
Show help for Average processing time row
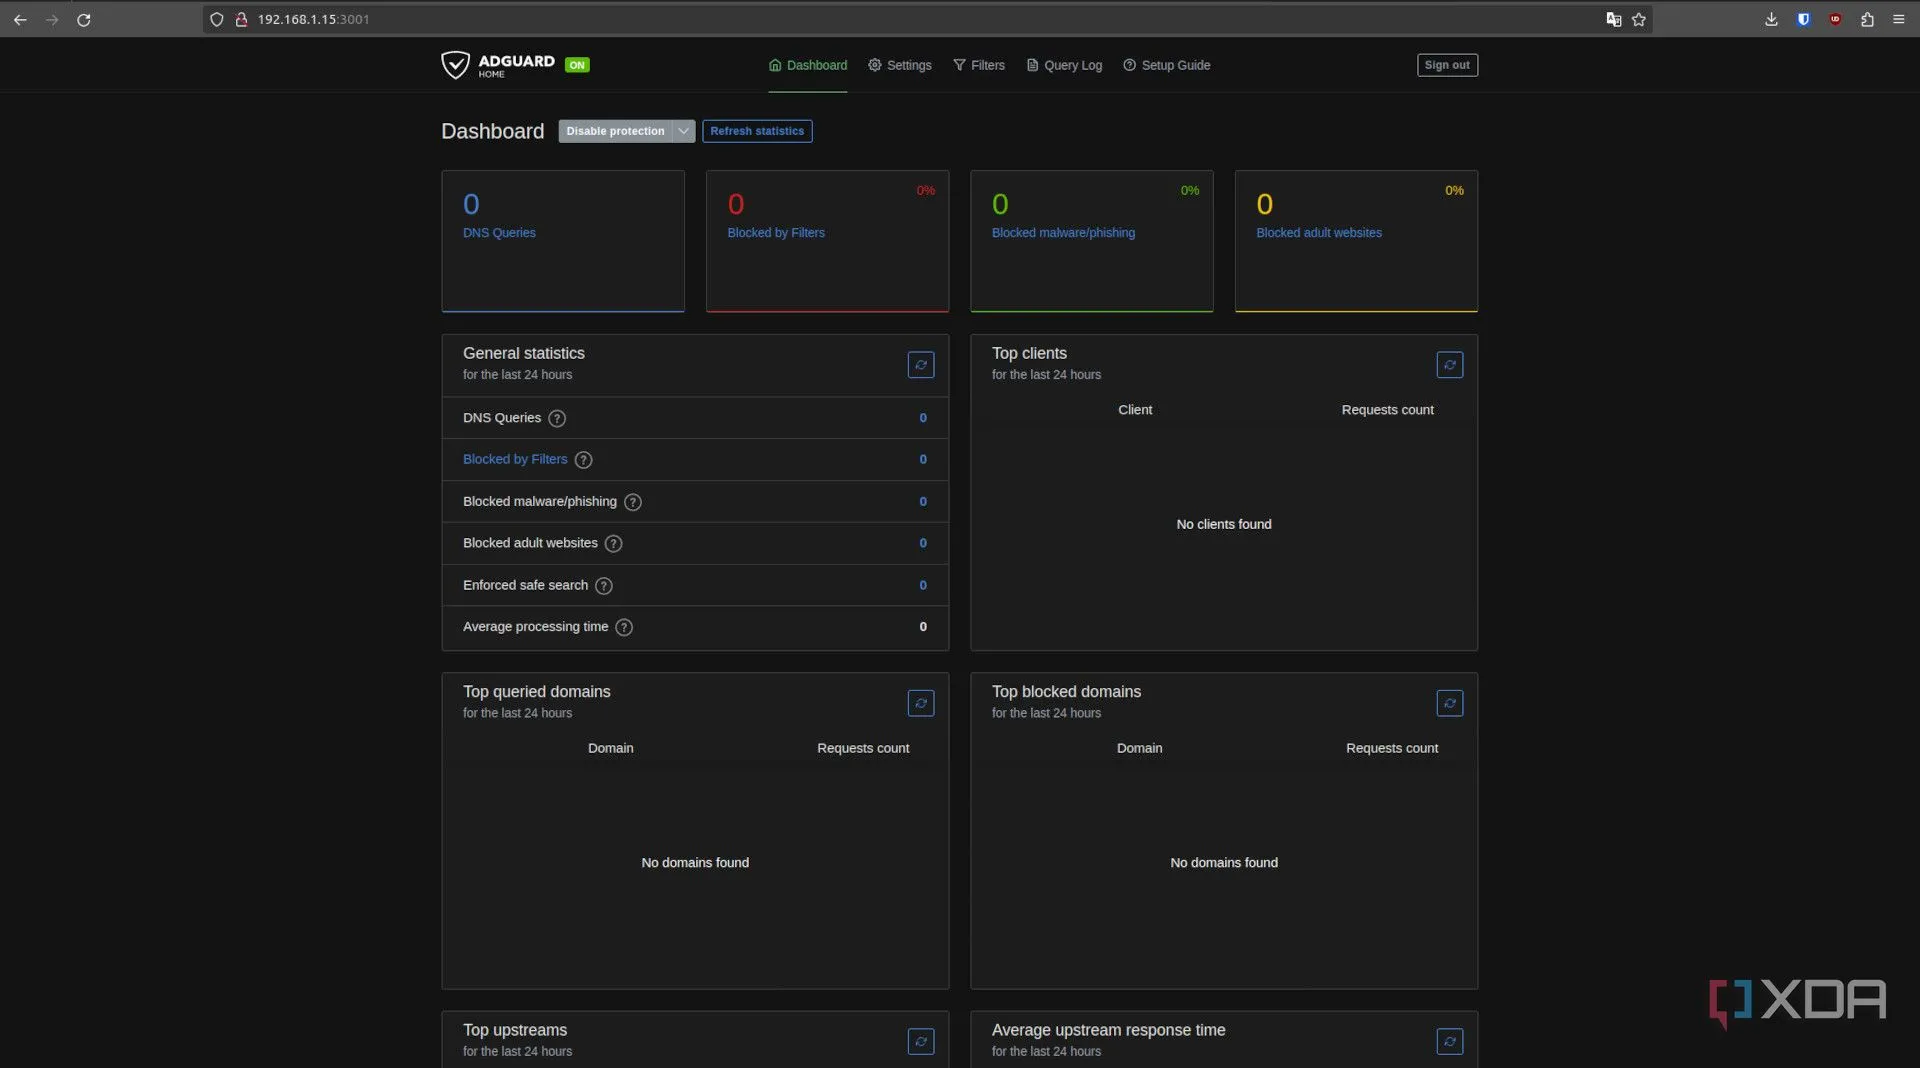624,627
